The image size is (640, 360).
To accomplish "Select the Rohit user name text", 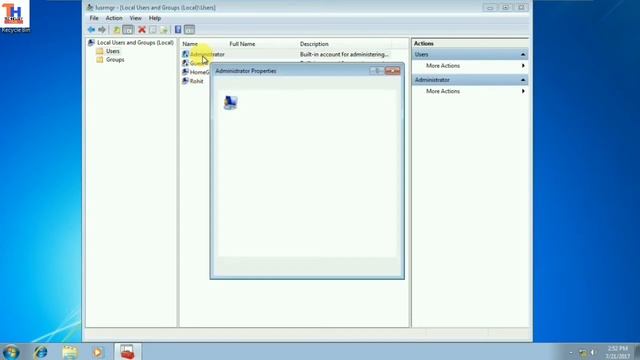I will pos(196,81).
